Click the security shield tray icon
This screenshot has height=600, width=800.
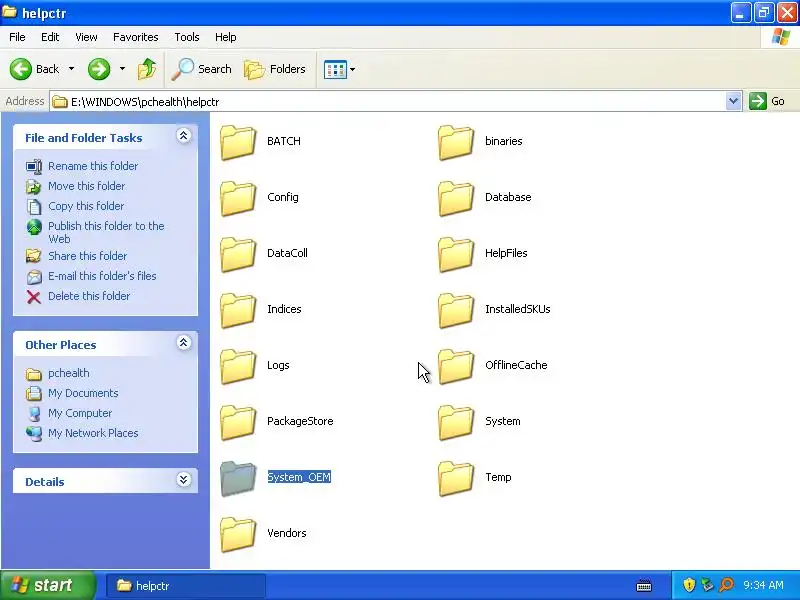click(689, 585)
